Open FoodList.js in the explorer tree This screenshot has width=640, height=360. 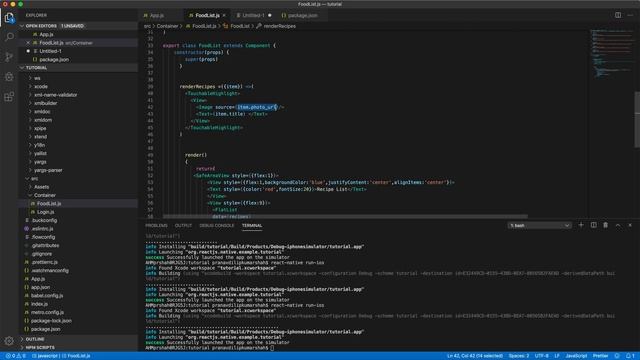49,204
